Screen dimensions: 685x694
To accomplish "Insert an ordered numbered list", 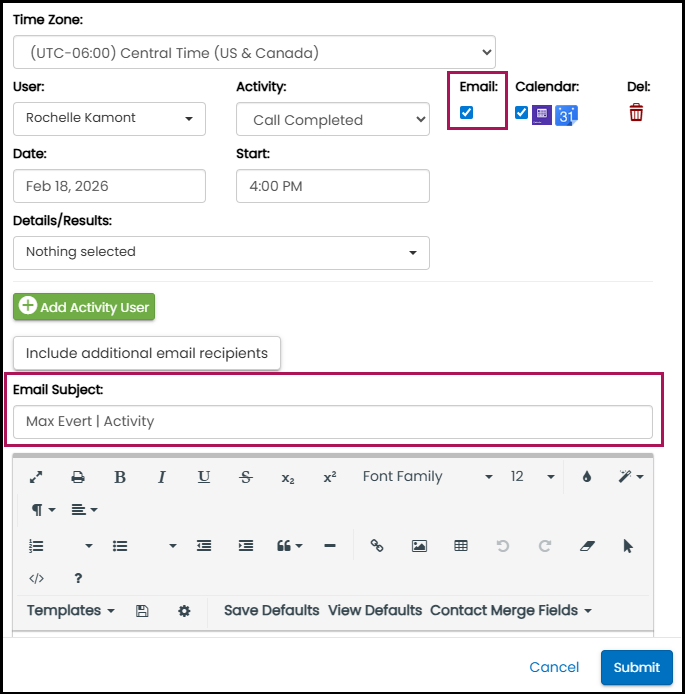I will (x=36, y=546).
